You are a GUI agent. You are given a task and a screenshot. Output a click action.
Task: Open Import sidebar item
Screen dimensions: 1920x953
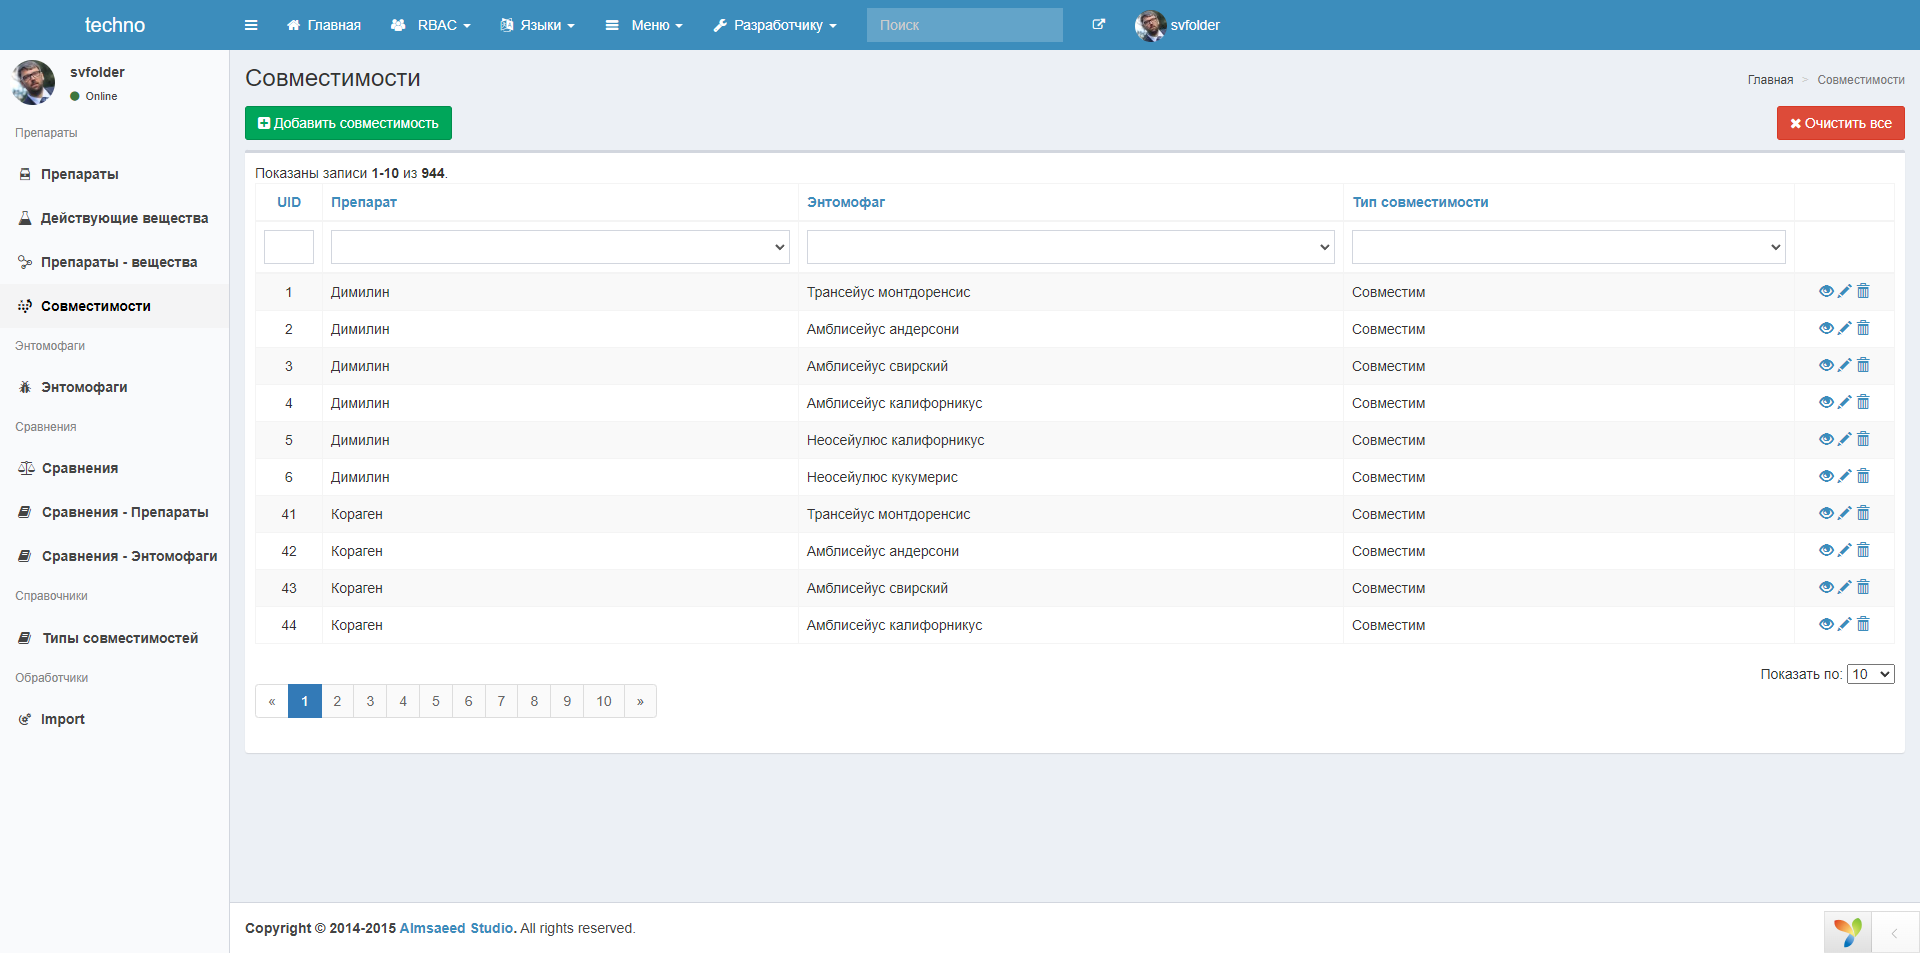click(114, 719)
